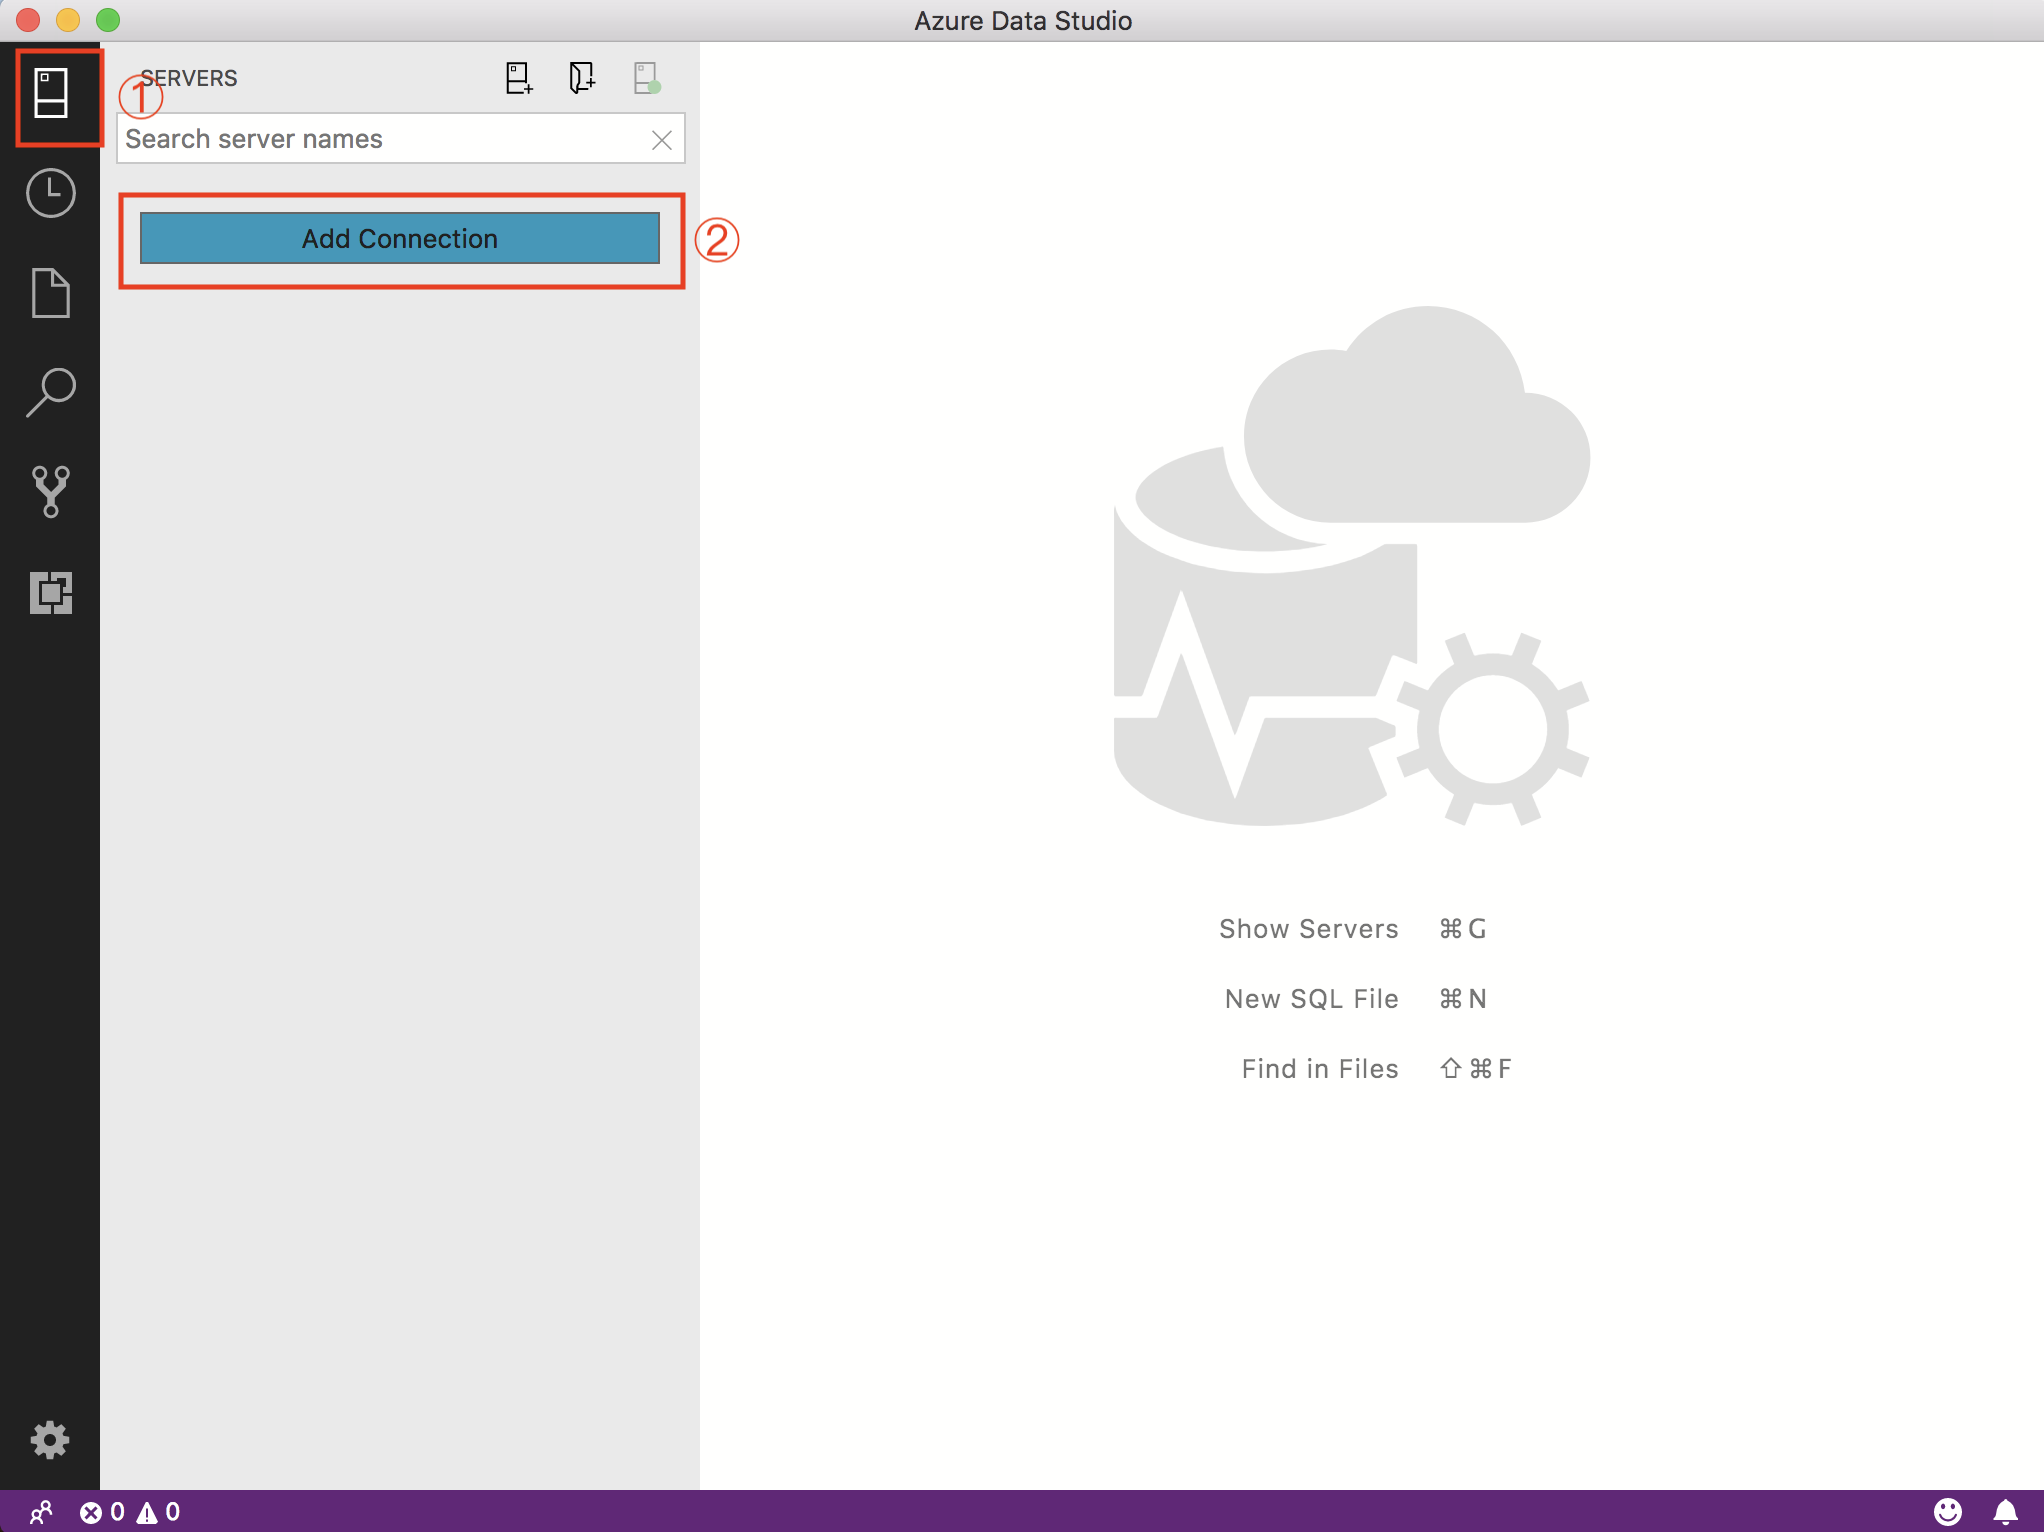Image resolution: width=2044 pixels, height=1532 pixels.
Task: Click the Show Servers shortcut text
Action: coord(1308,929)
